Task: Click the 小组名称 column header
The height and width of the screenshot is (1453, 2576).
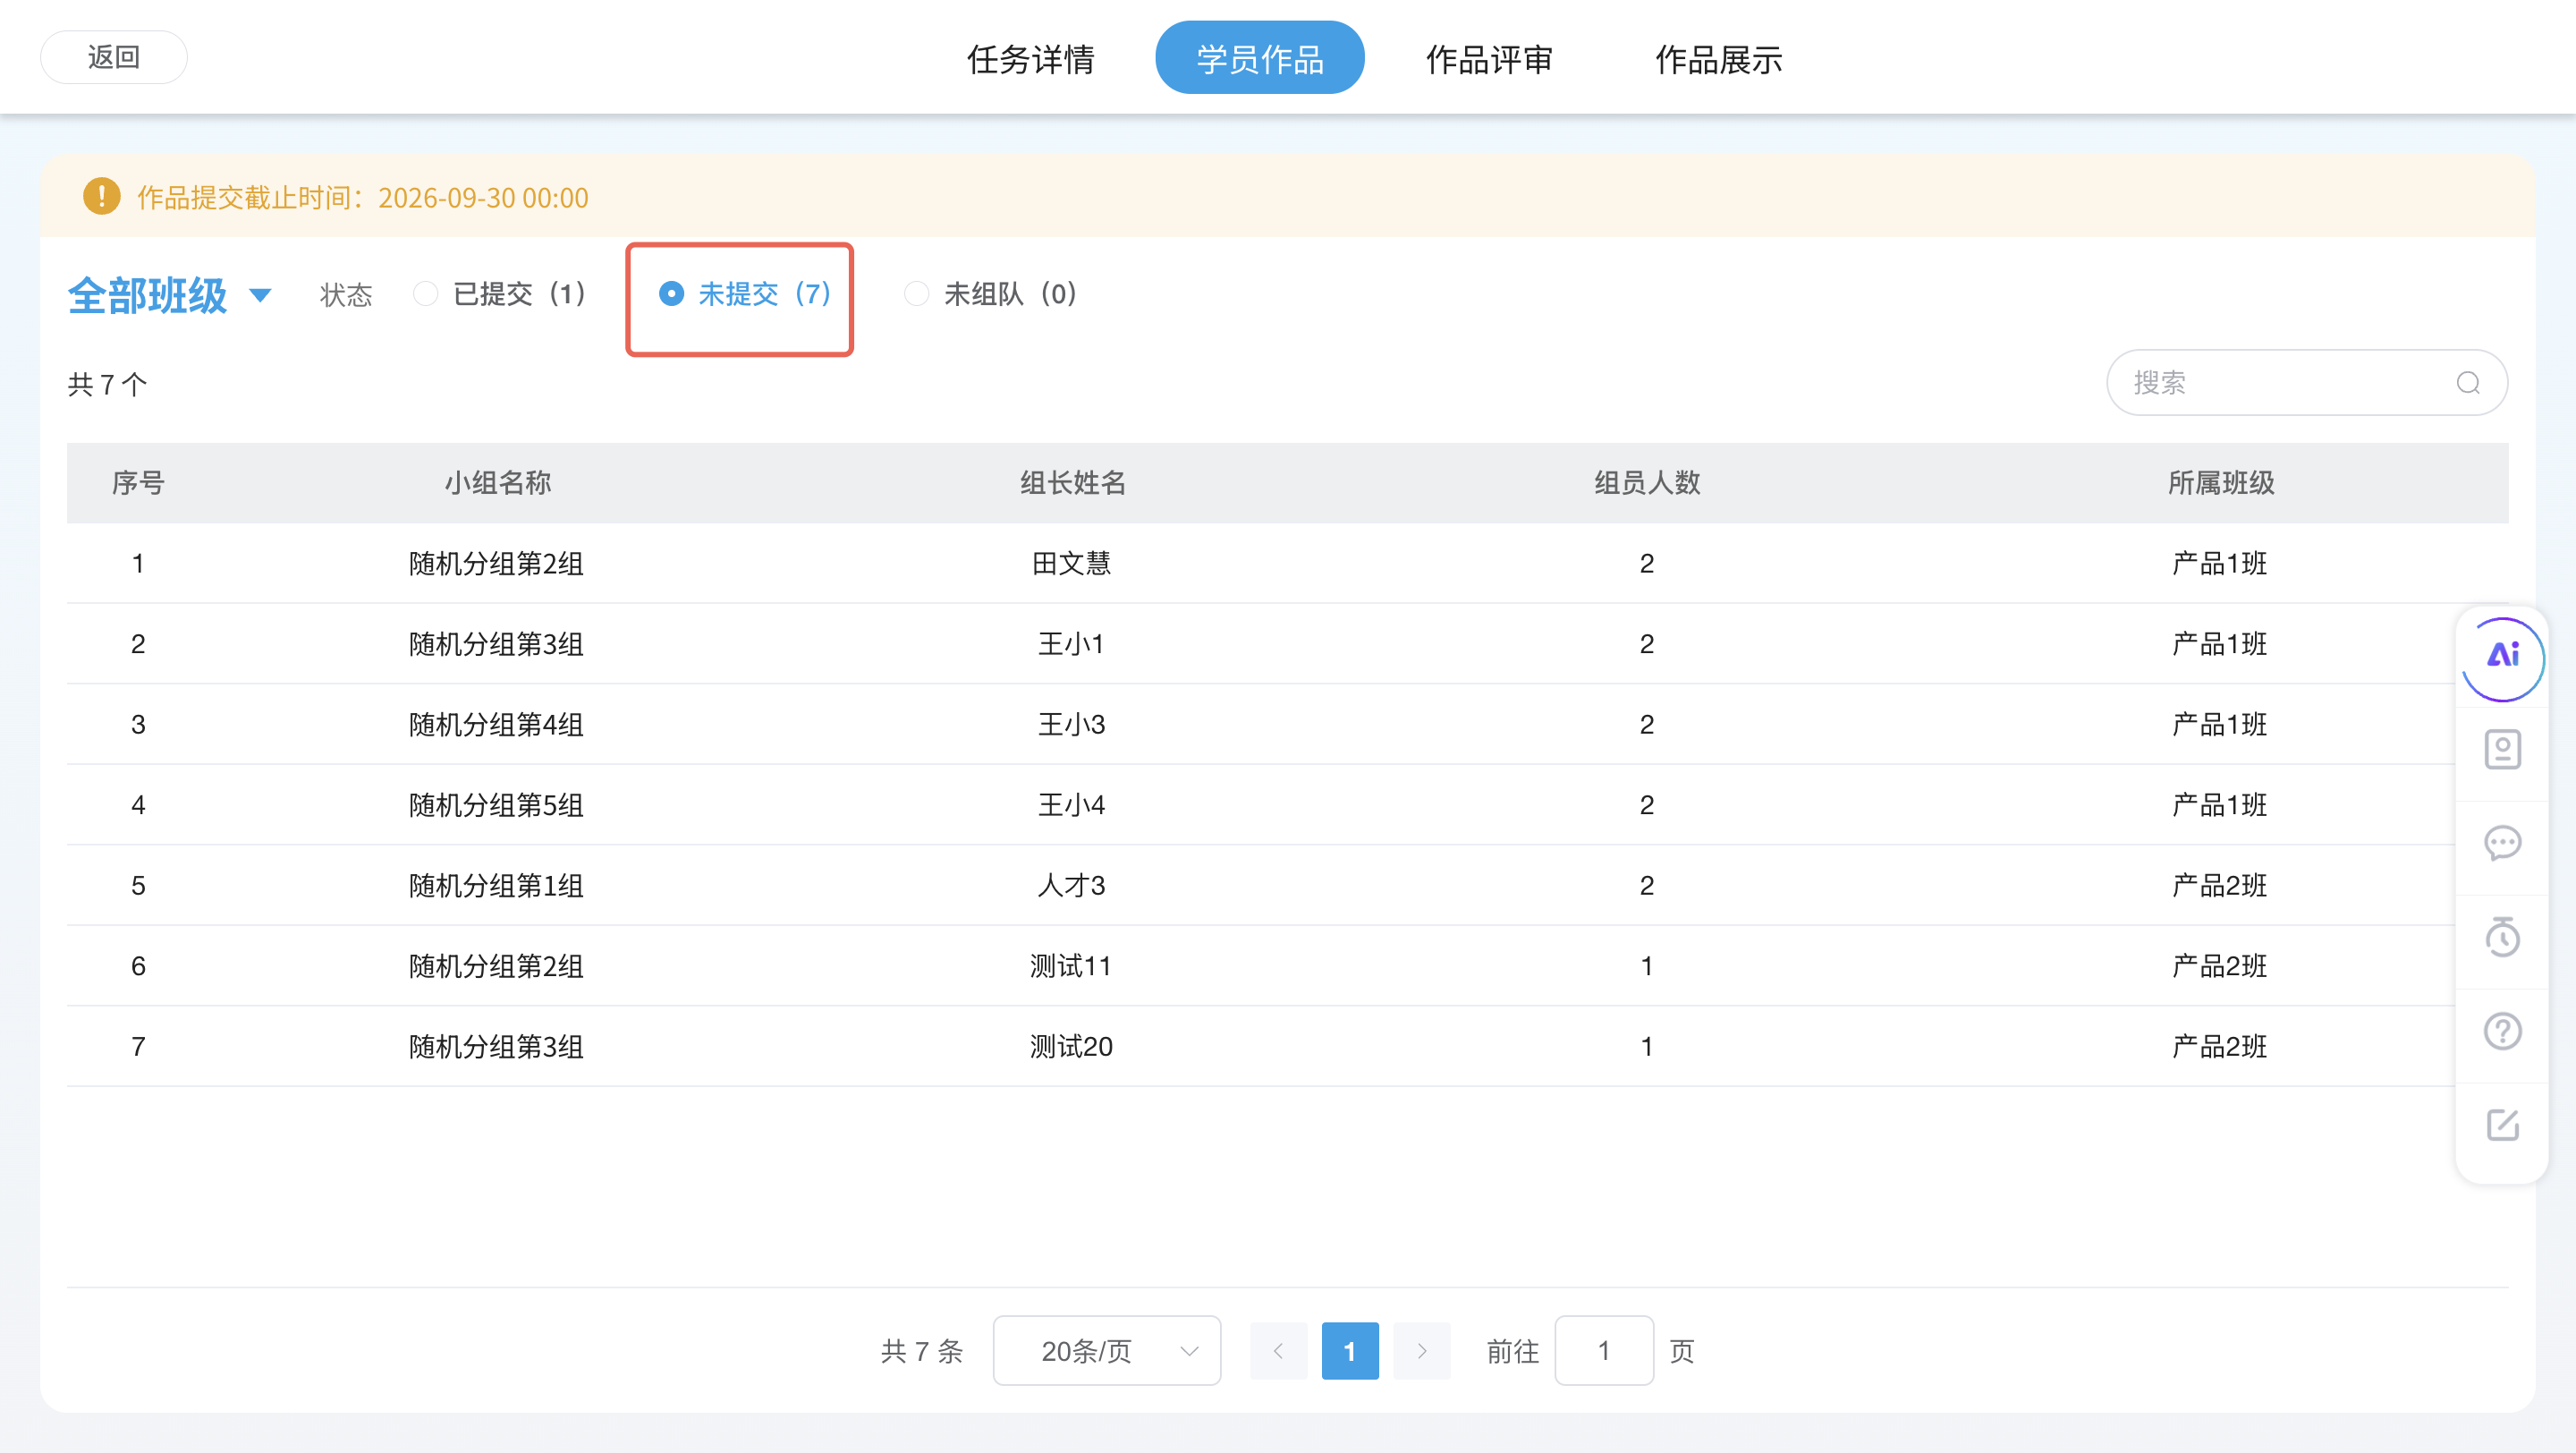Action: [x=498, y=483]
